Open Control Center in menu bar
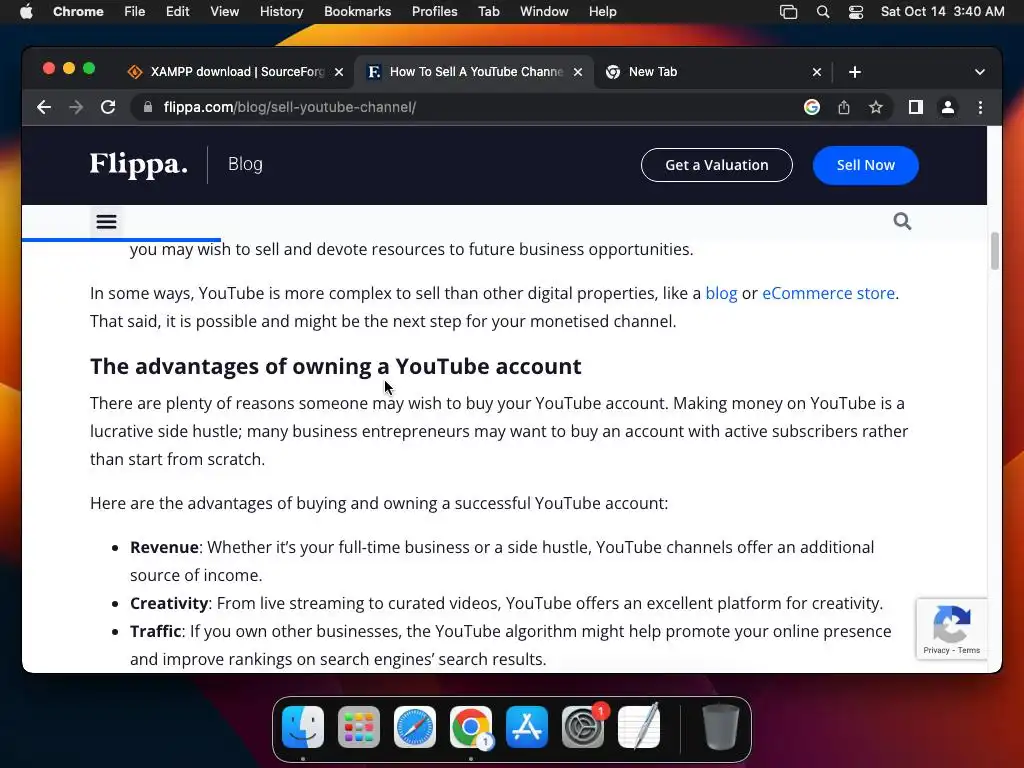The width and height of the screenshot is (1024, 768). [x=856, y=12]
